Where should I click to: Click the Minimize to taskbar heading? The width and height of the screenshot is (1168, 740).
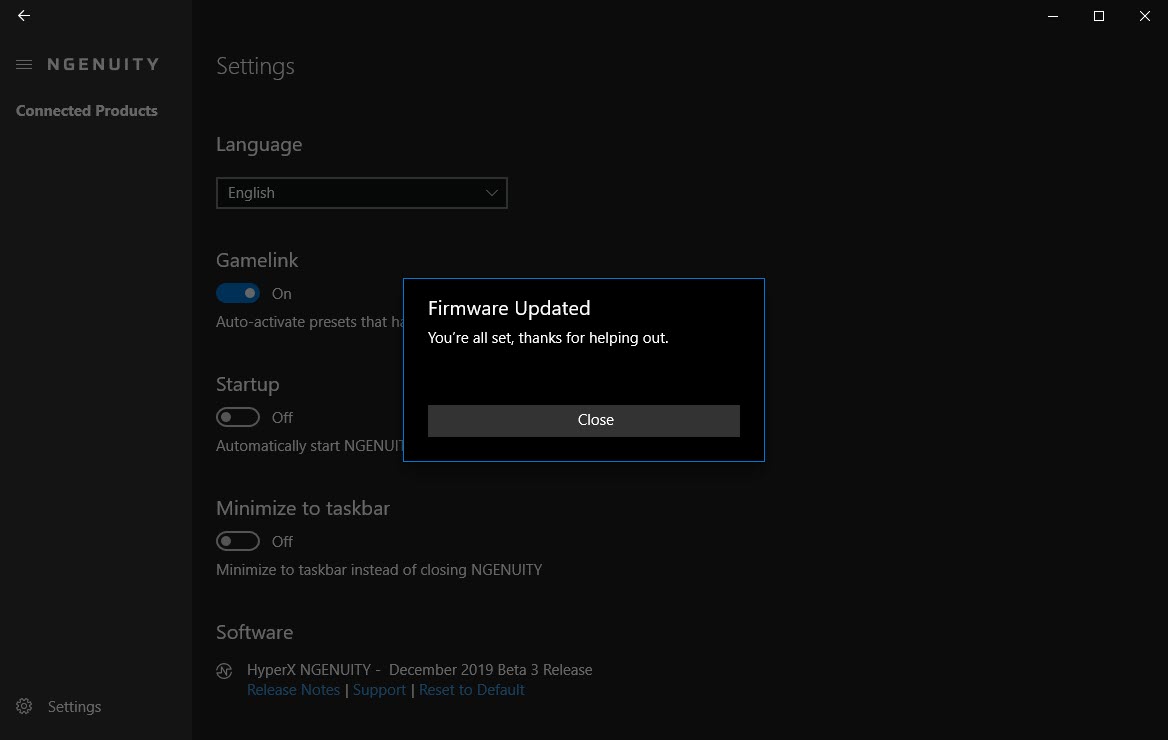pyautogui.click(x=302, y=508)
